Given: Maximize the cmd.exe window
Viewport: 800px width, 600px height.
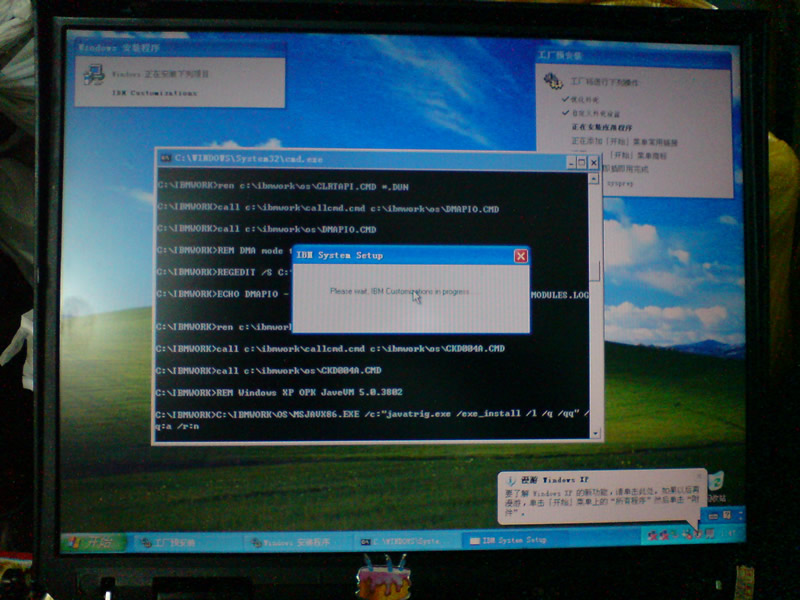Looking at the screenshot, I should point(582,163).
